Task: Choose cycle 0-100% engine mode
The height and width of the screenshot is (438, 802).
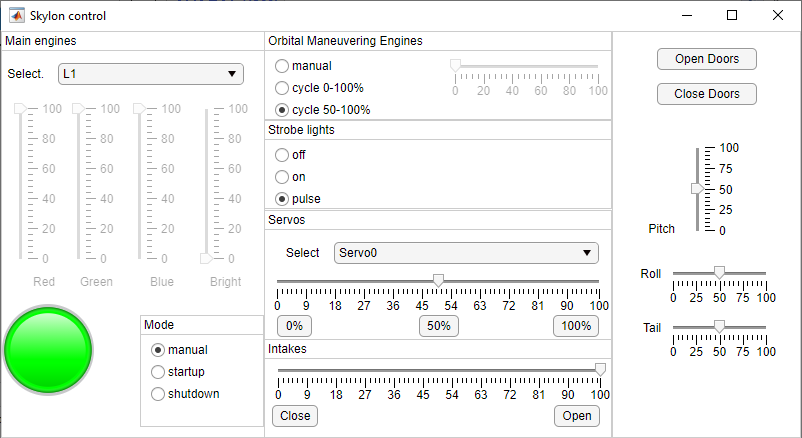Action: click(x=282, y=88)
